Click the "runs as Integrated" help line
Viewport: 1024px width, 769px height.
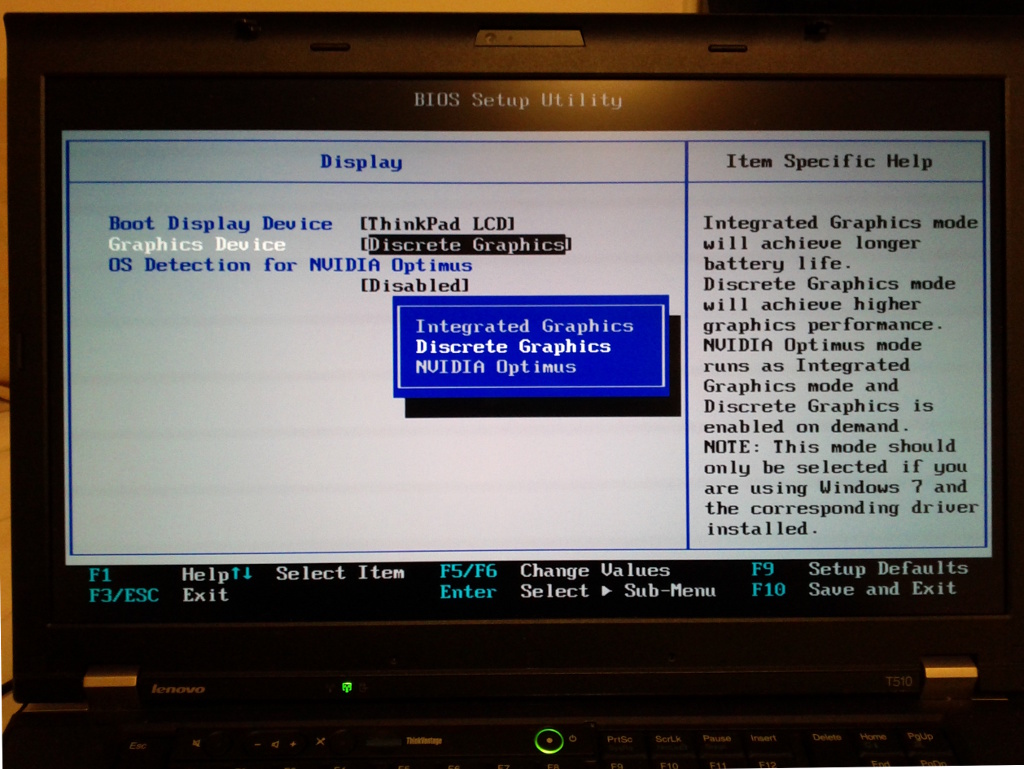coord(806,366)
